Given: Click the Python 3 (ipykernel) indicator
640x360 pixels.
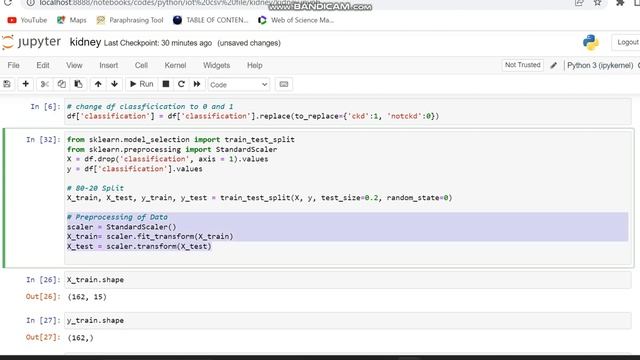Looking at the screenshot, I should pyautogui.click(x=600, y=65).
